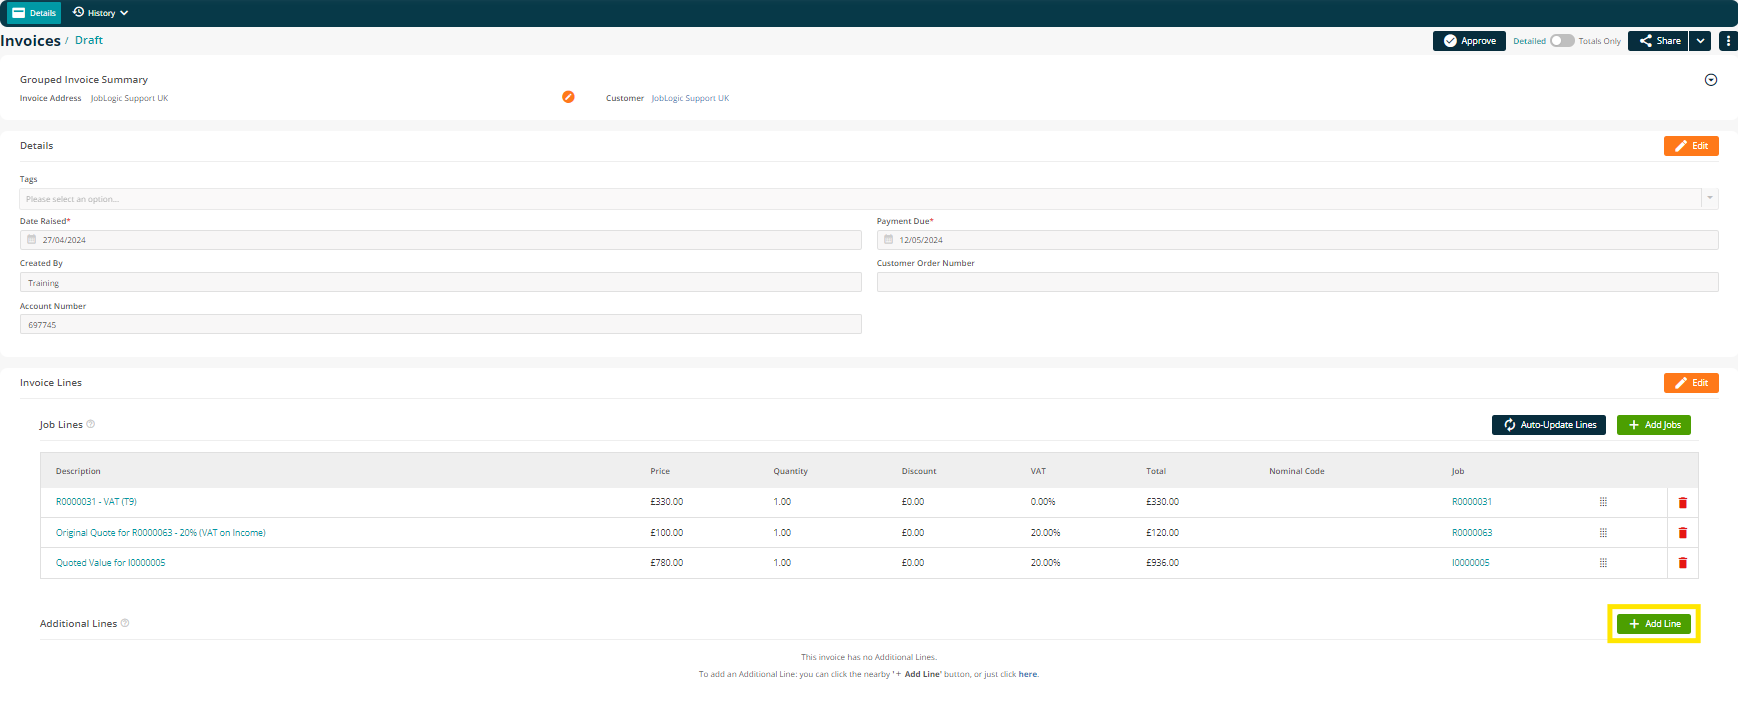Viewport: 1738px width, 722px height.
Task: Delete the I0000005 job line
Action: [1682, 563]
